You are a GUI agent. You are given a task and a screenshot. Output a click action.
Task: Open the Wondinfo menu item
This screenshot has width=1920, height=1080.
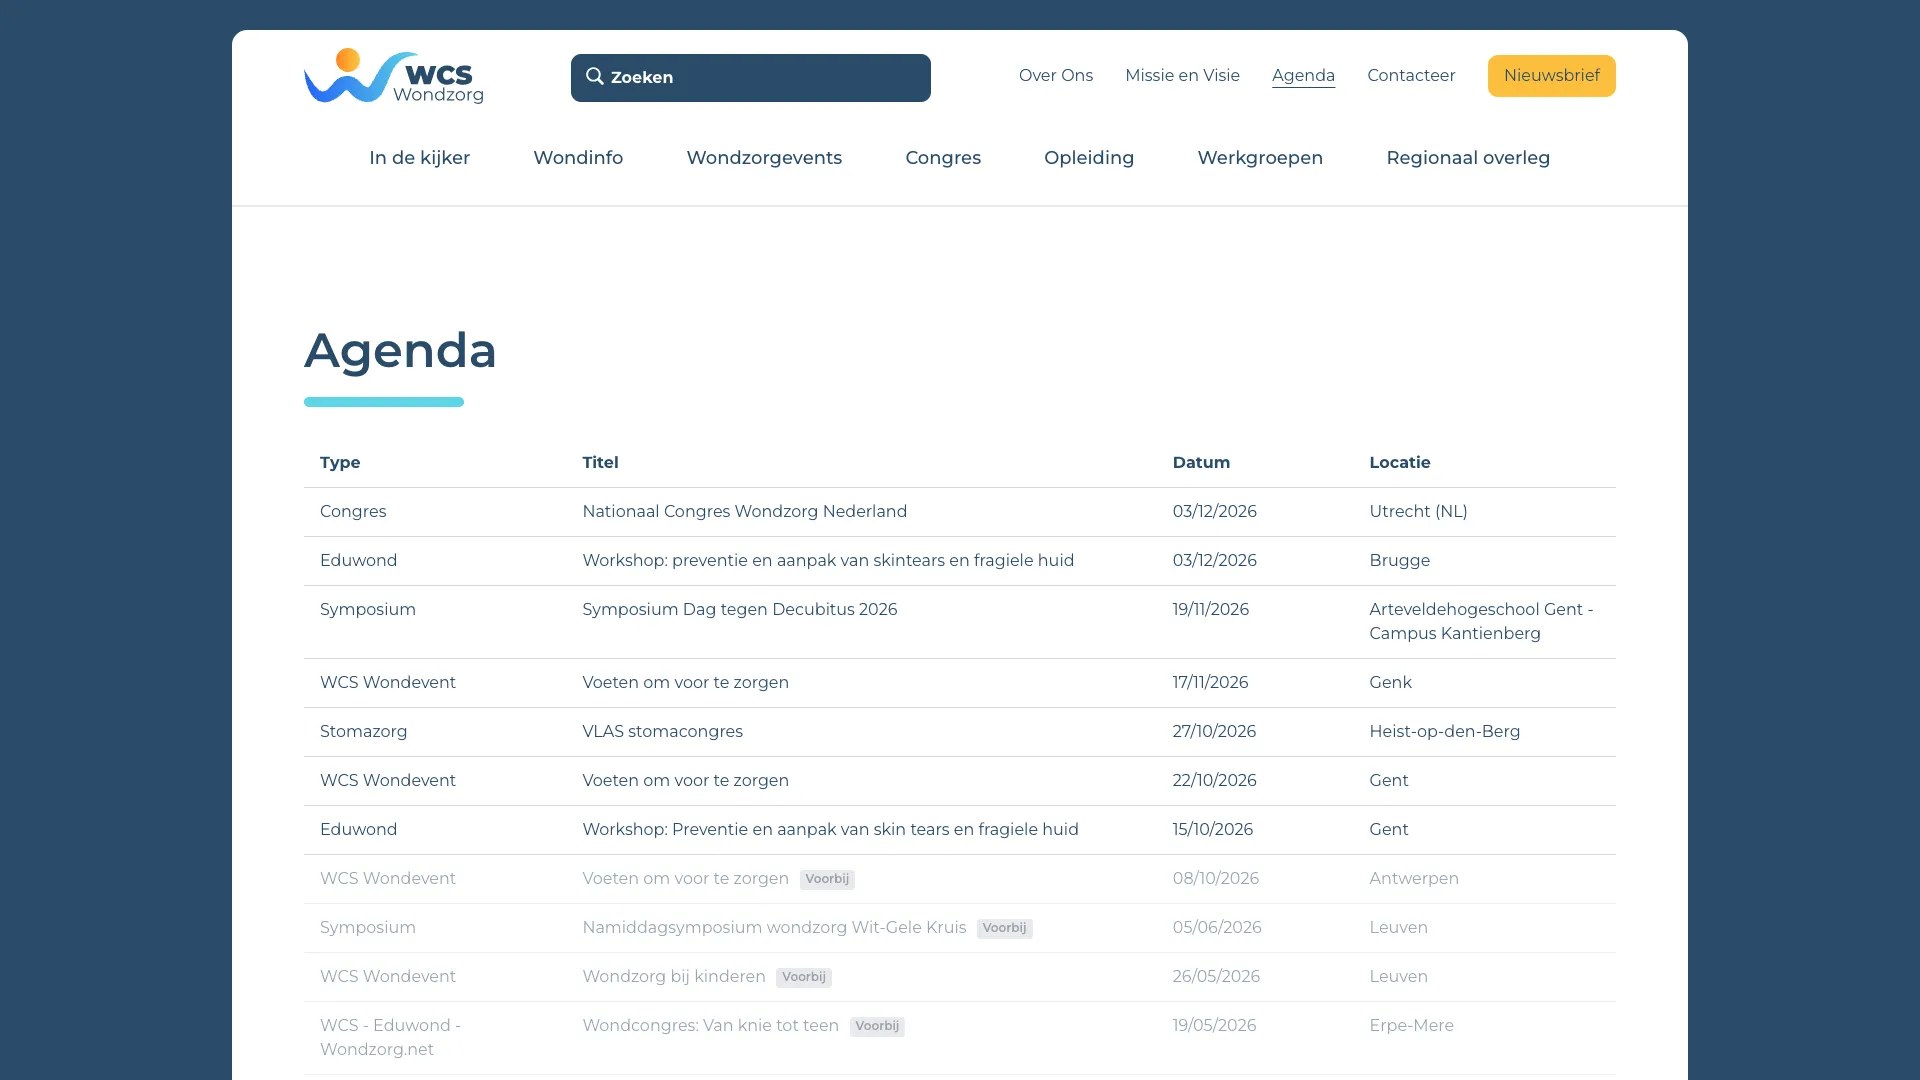[578, 158]
